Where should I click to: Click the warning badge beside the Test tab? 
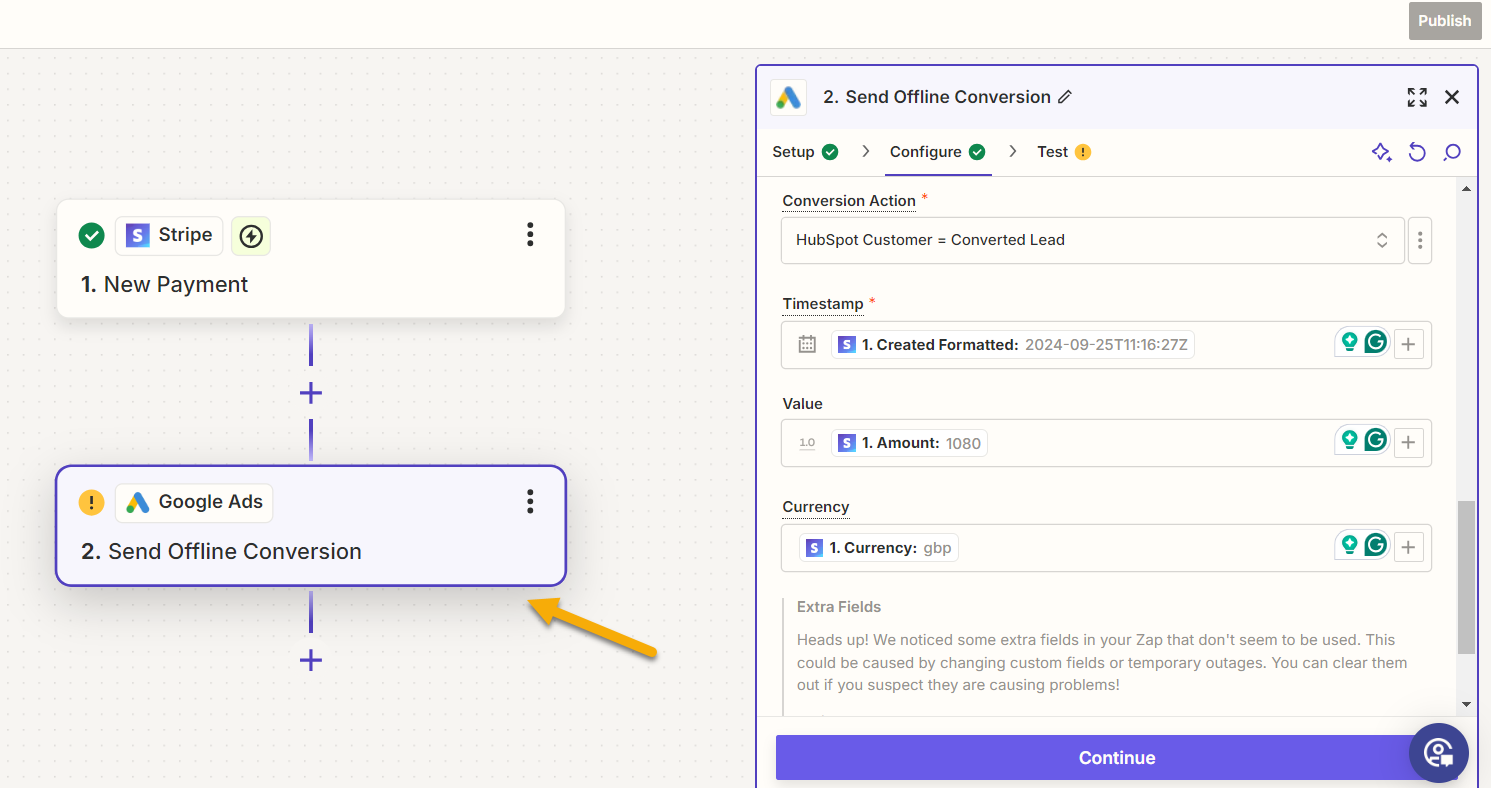pos(1083,152)
